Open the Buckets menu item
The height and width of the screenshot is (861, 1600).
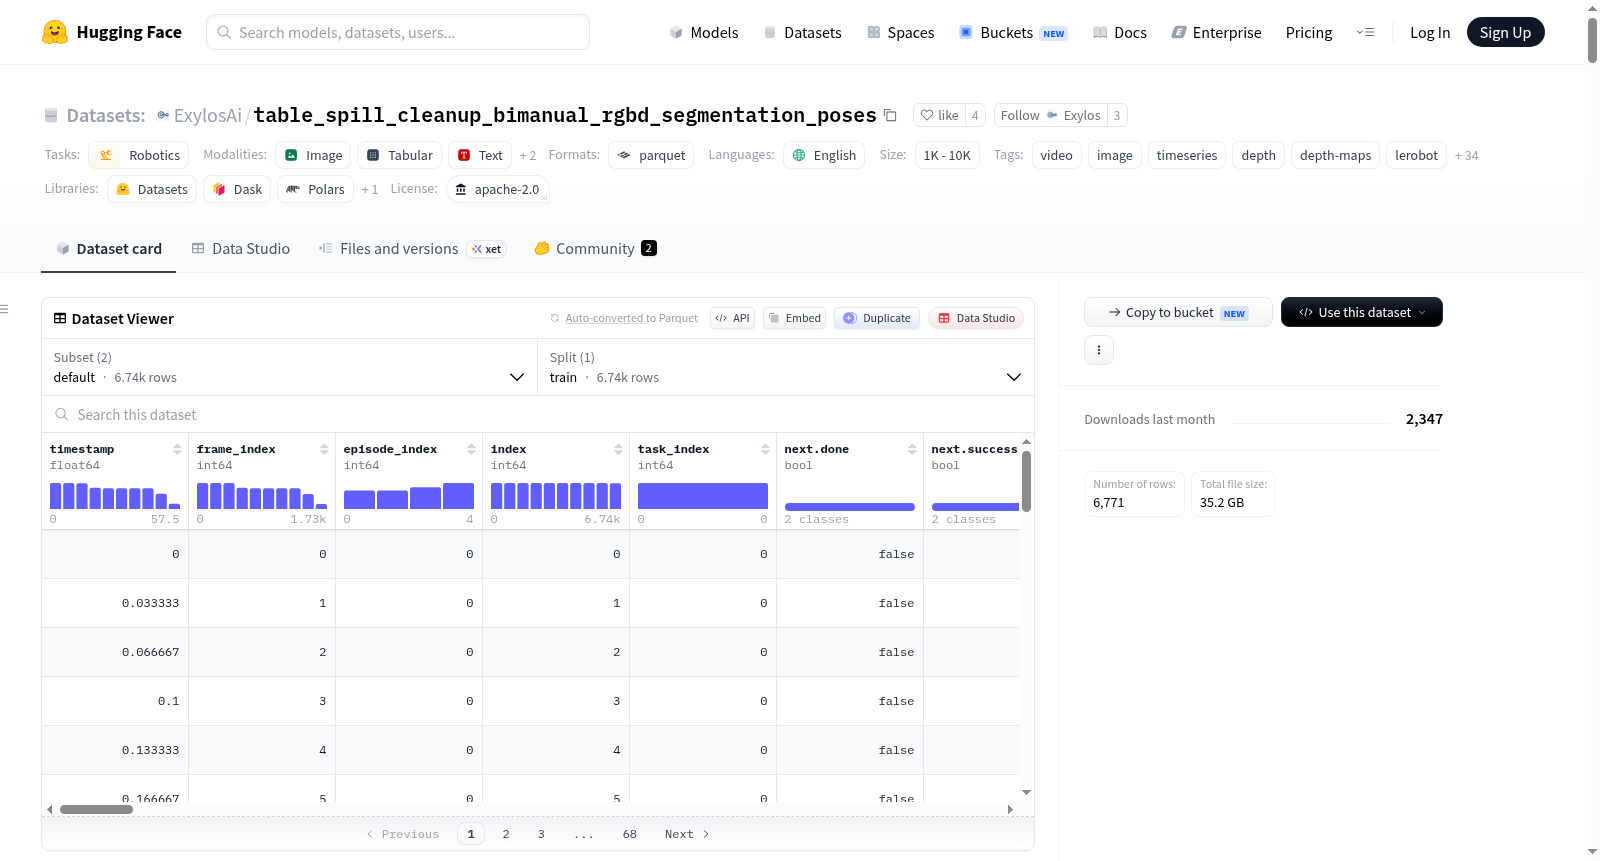tap(1013, 32)
